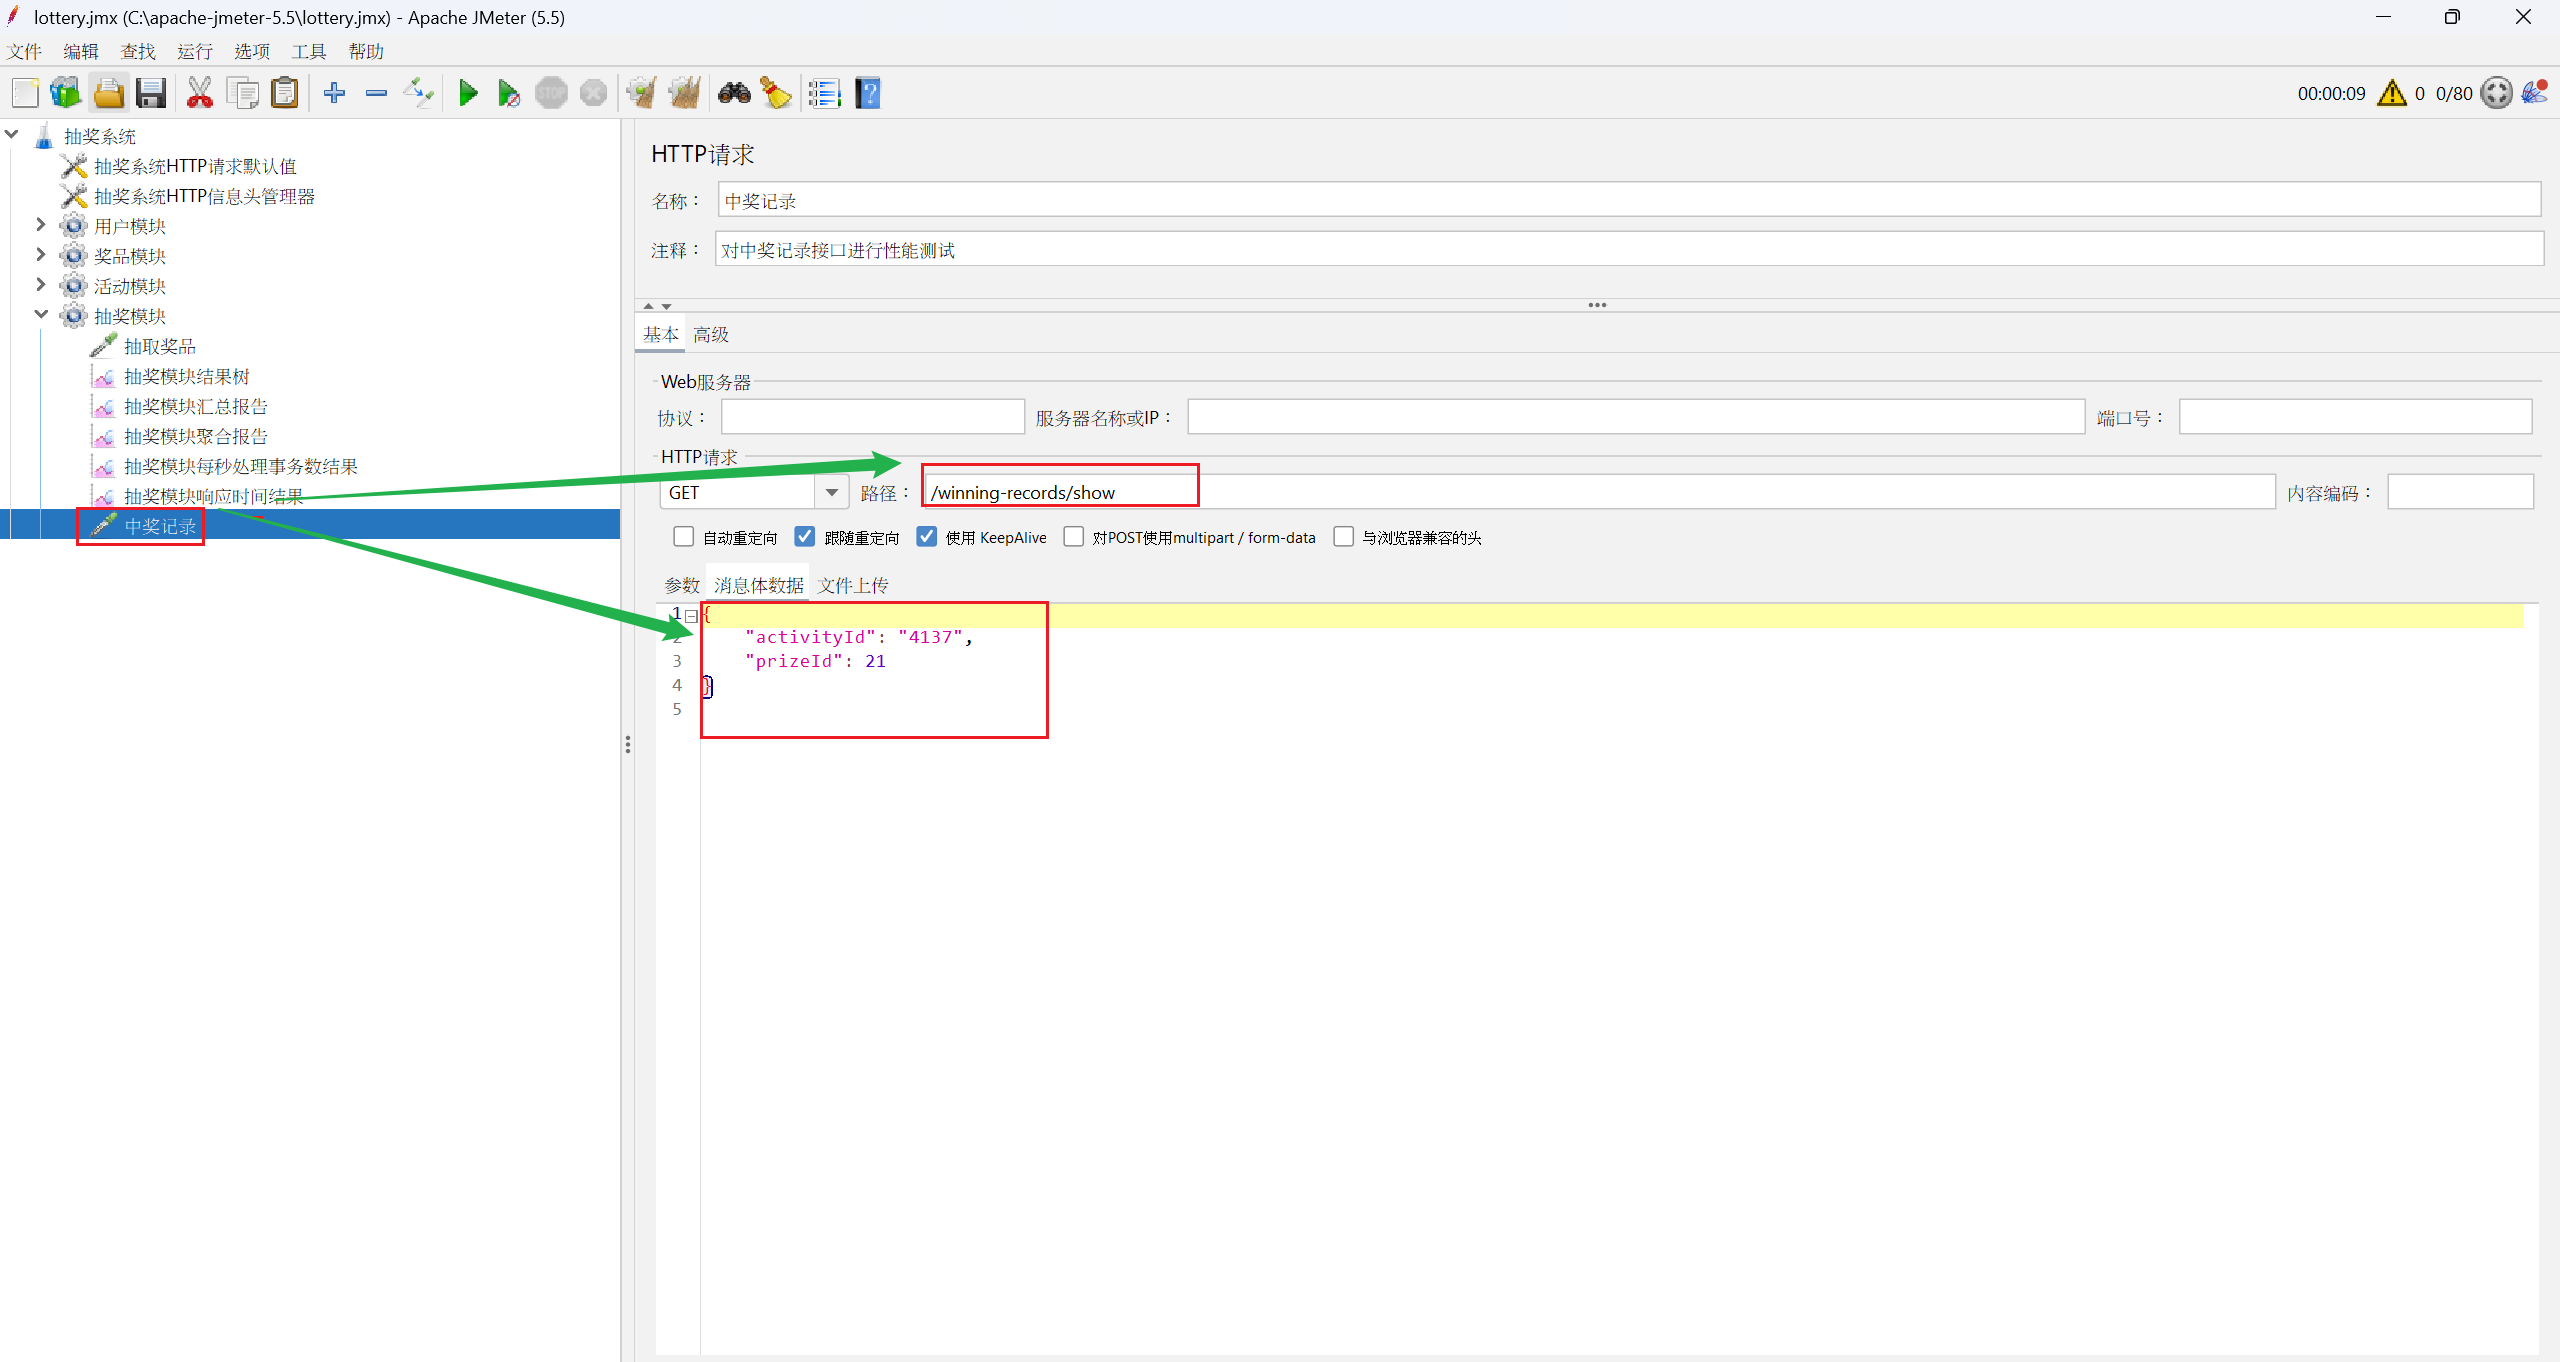This screenshot has width=2560, height=1362.
Task: Open the Function Helper list icon
Action: click(x=824, y=94)
